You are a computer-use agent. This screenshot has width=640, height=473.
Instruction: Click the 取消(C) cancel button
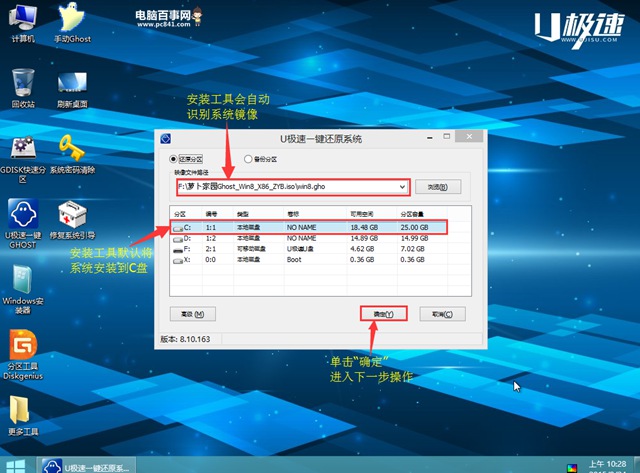[x=442, y=314]
